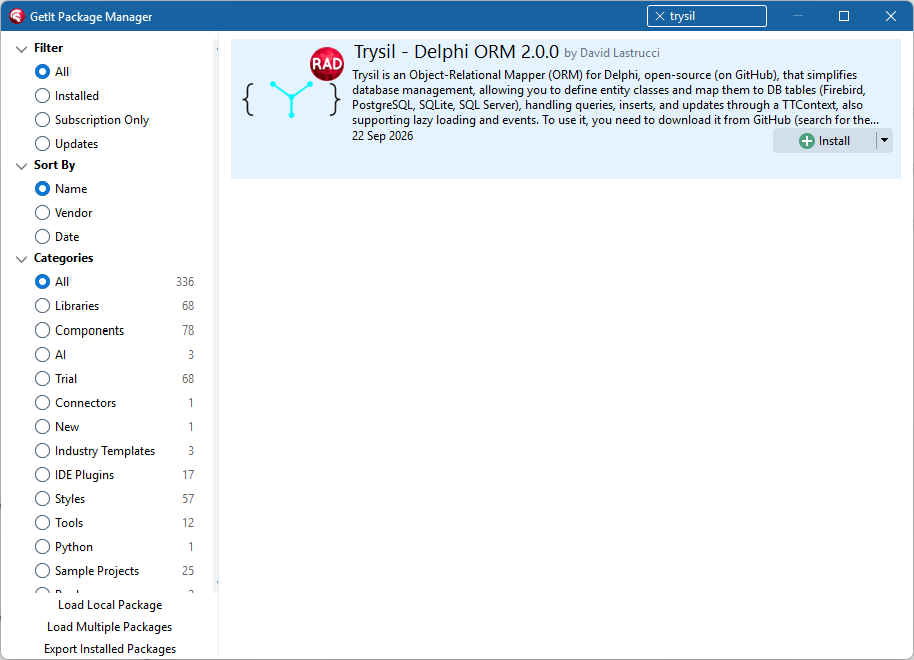This screenshot has height=660, width=914.
Task: Click the Trysil package description text
Action: (x=615, y=97)
